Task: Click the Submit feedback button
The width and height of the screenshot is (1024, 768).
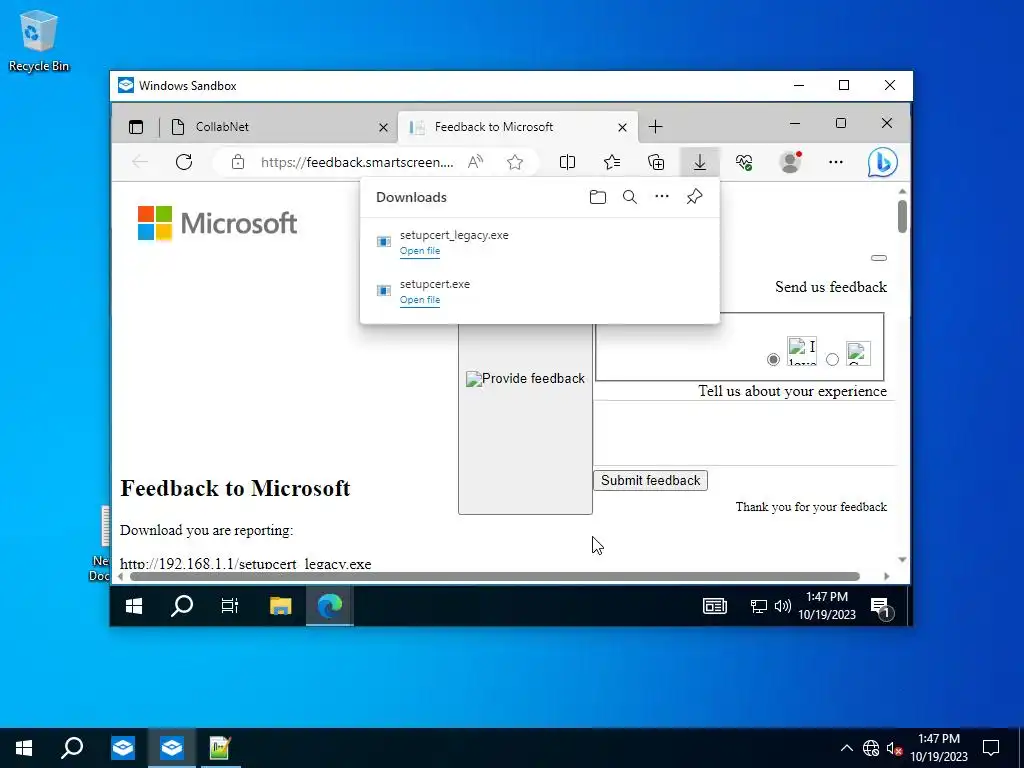Action: (650, 481)
